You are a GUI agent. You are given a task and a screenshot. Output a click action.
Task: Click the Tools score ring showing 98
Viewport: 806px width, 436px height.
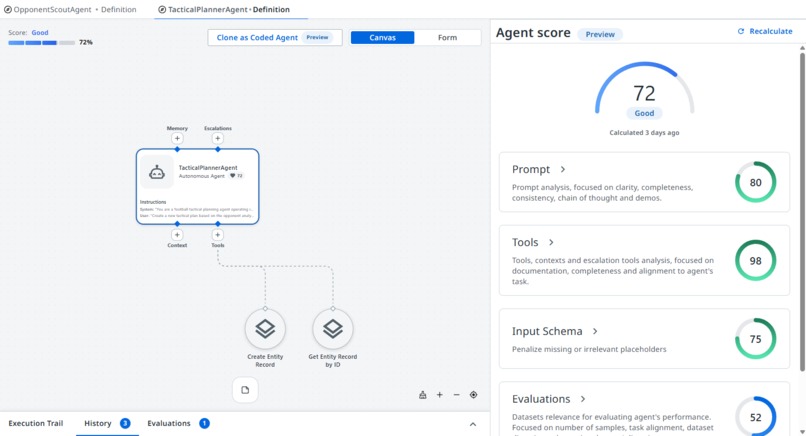point(755,260)
